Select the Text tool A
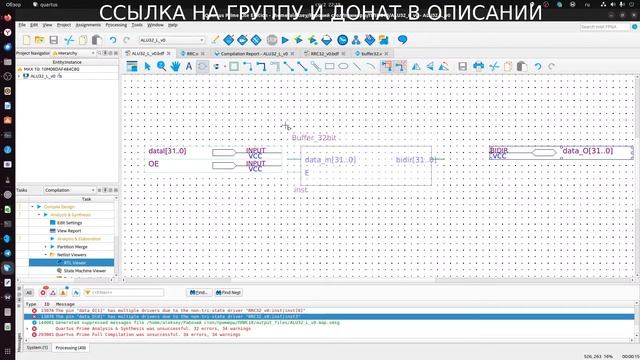Viewport: 640px width, 360px height. tap(189, 67)
